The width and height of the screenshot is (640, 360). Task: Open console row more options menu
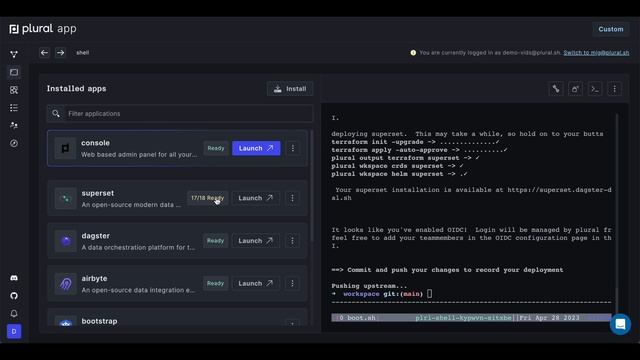coord(293,148)
